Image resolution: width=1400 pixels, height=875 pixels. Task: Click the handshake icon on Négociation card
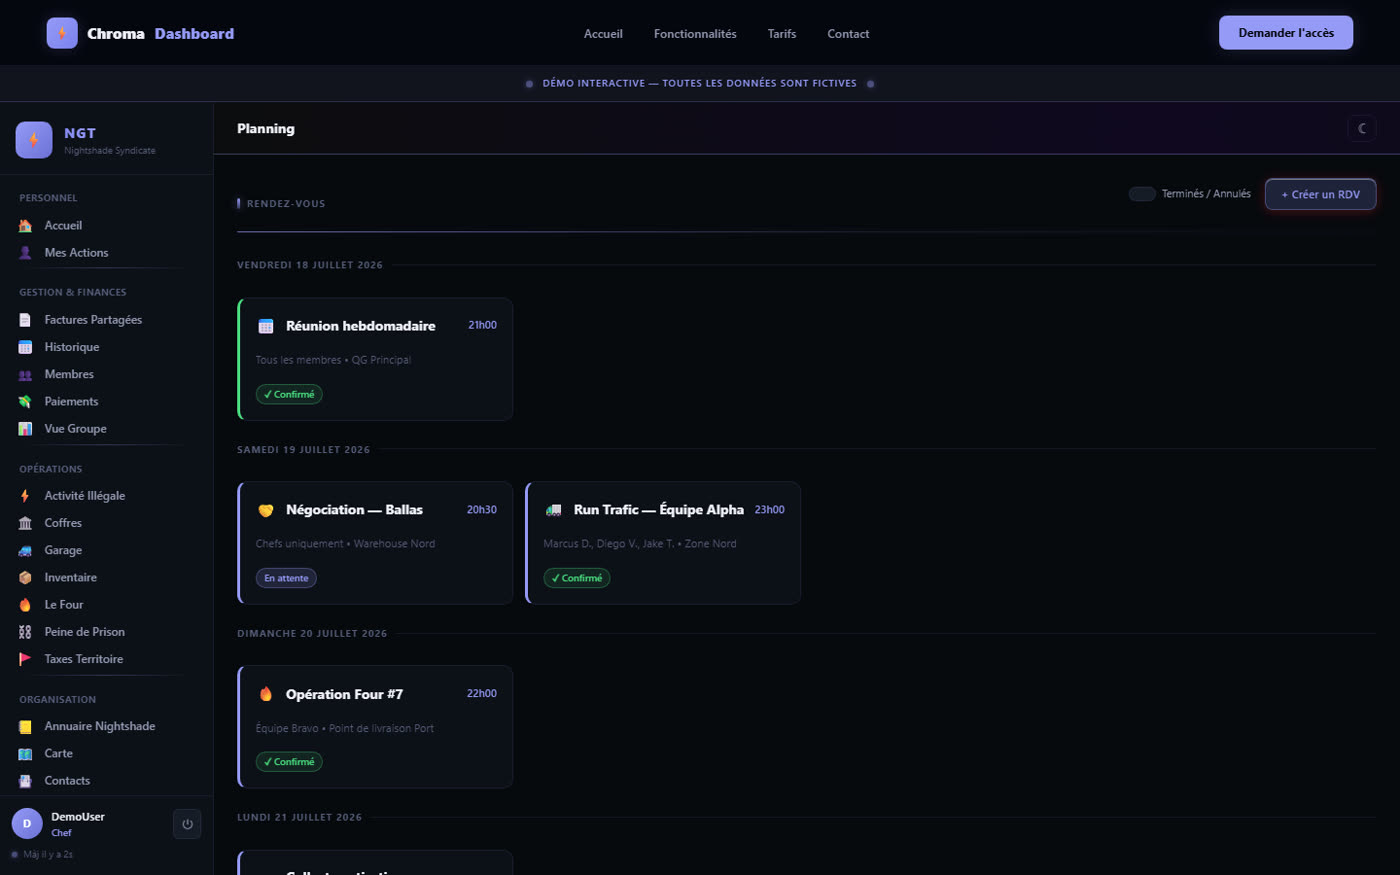pyautogui.click(x=266, y=510)
